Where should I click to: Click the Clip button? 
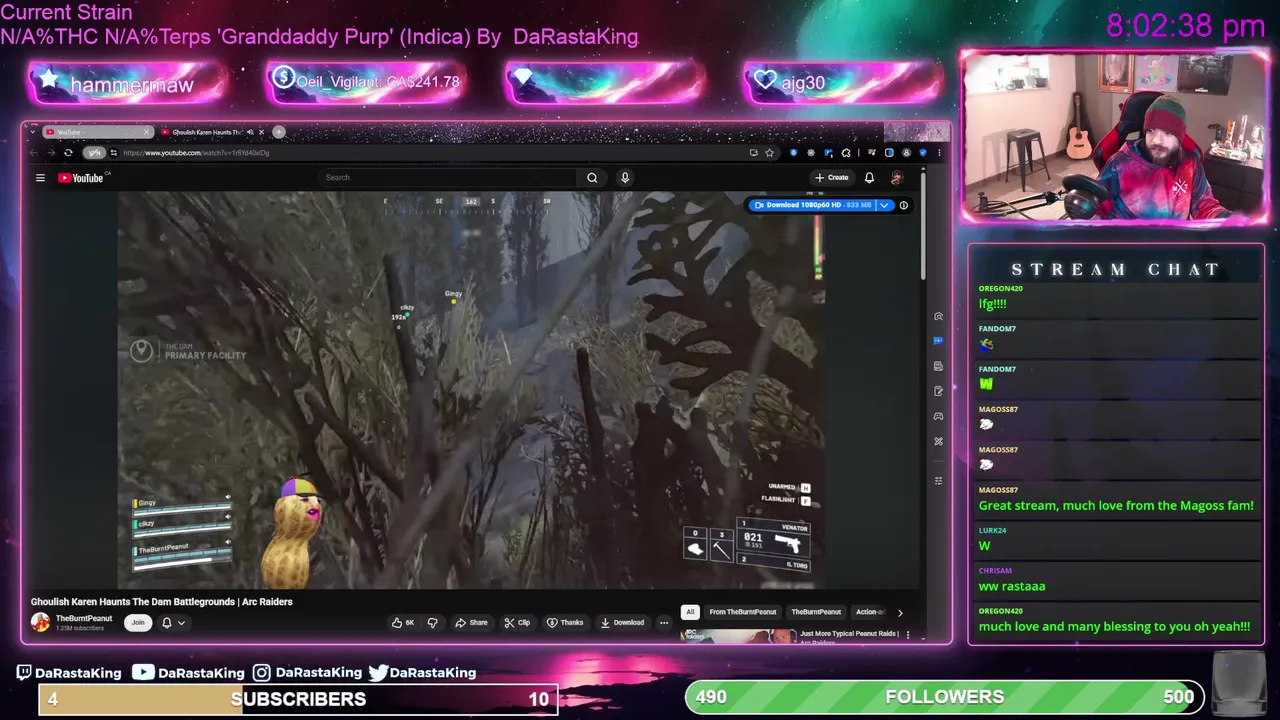pyautogui.click(x=517, y=622)
